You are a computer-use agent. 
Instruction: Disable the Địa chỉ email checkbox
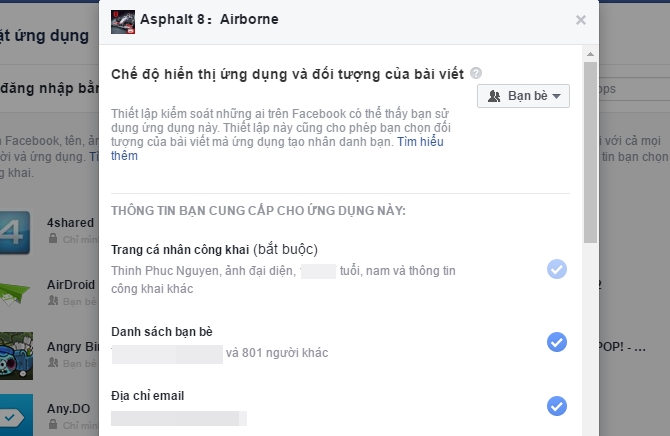(557, 405)
